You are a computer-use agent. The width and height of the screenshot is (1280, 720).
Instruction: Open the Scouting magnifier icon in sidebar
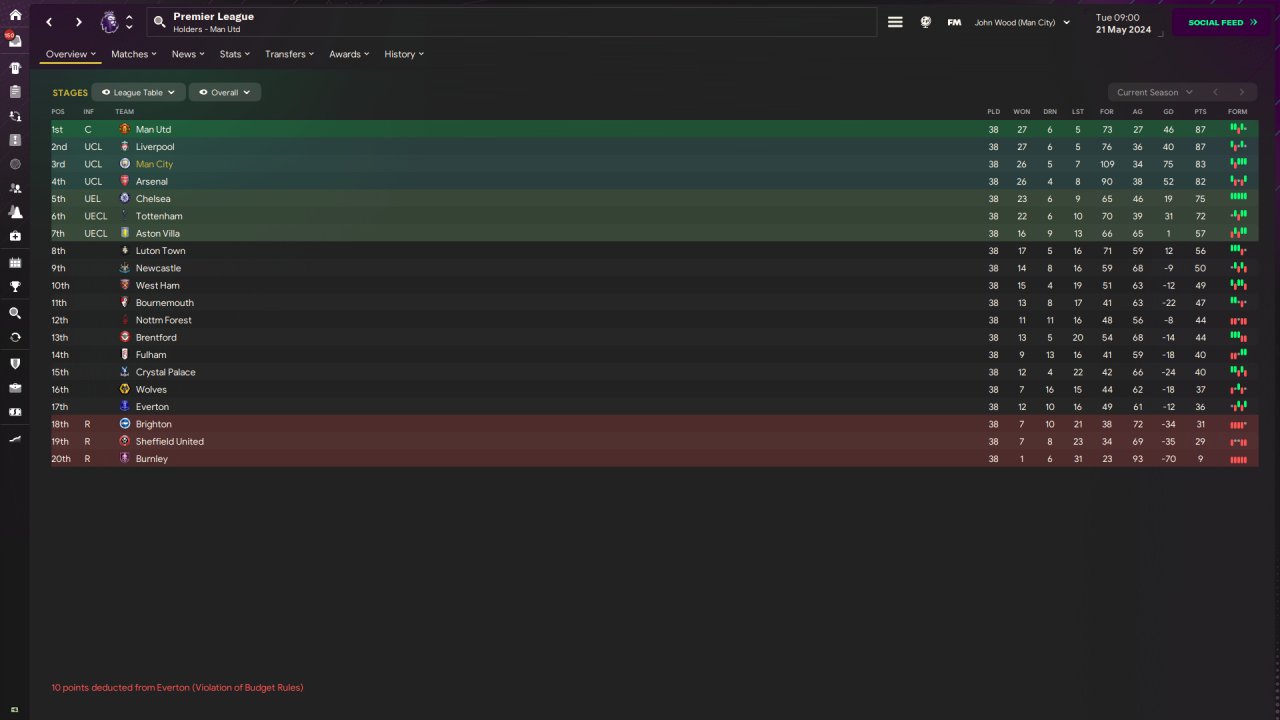tap(15, 313)
